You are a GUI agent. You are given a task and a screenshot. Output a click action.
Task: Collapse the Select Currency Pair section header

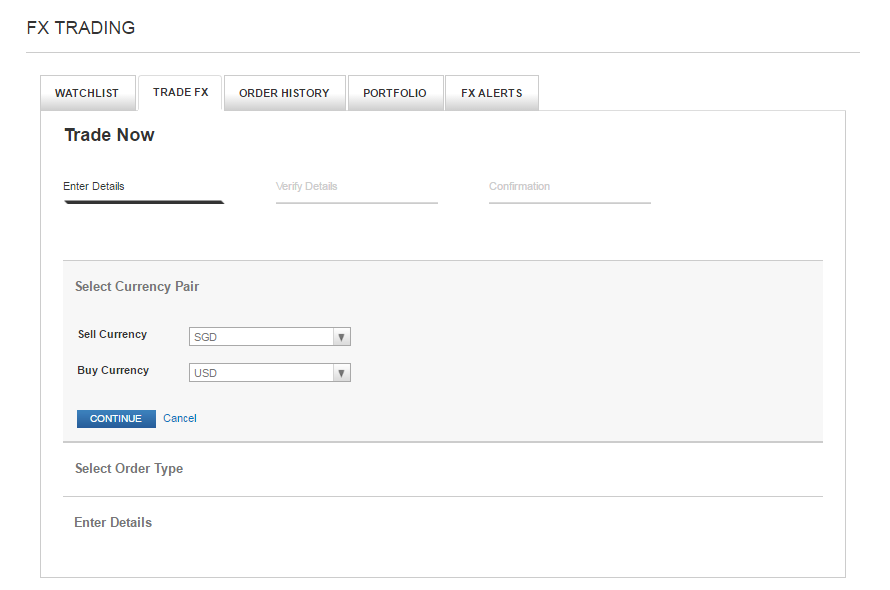(137, 286)
